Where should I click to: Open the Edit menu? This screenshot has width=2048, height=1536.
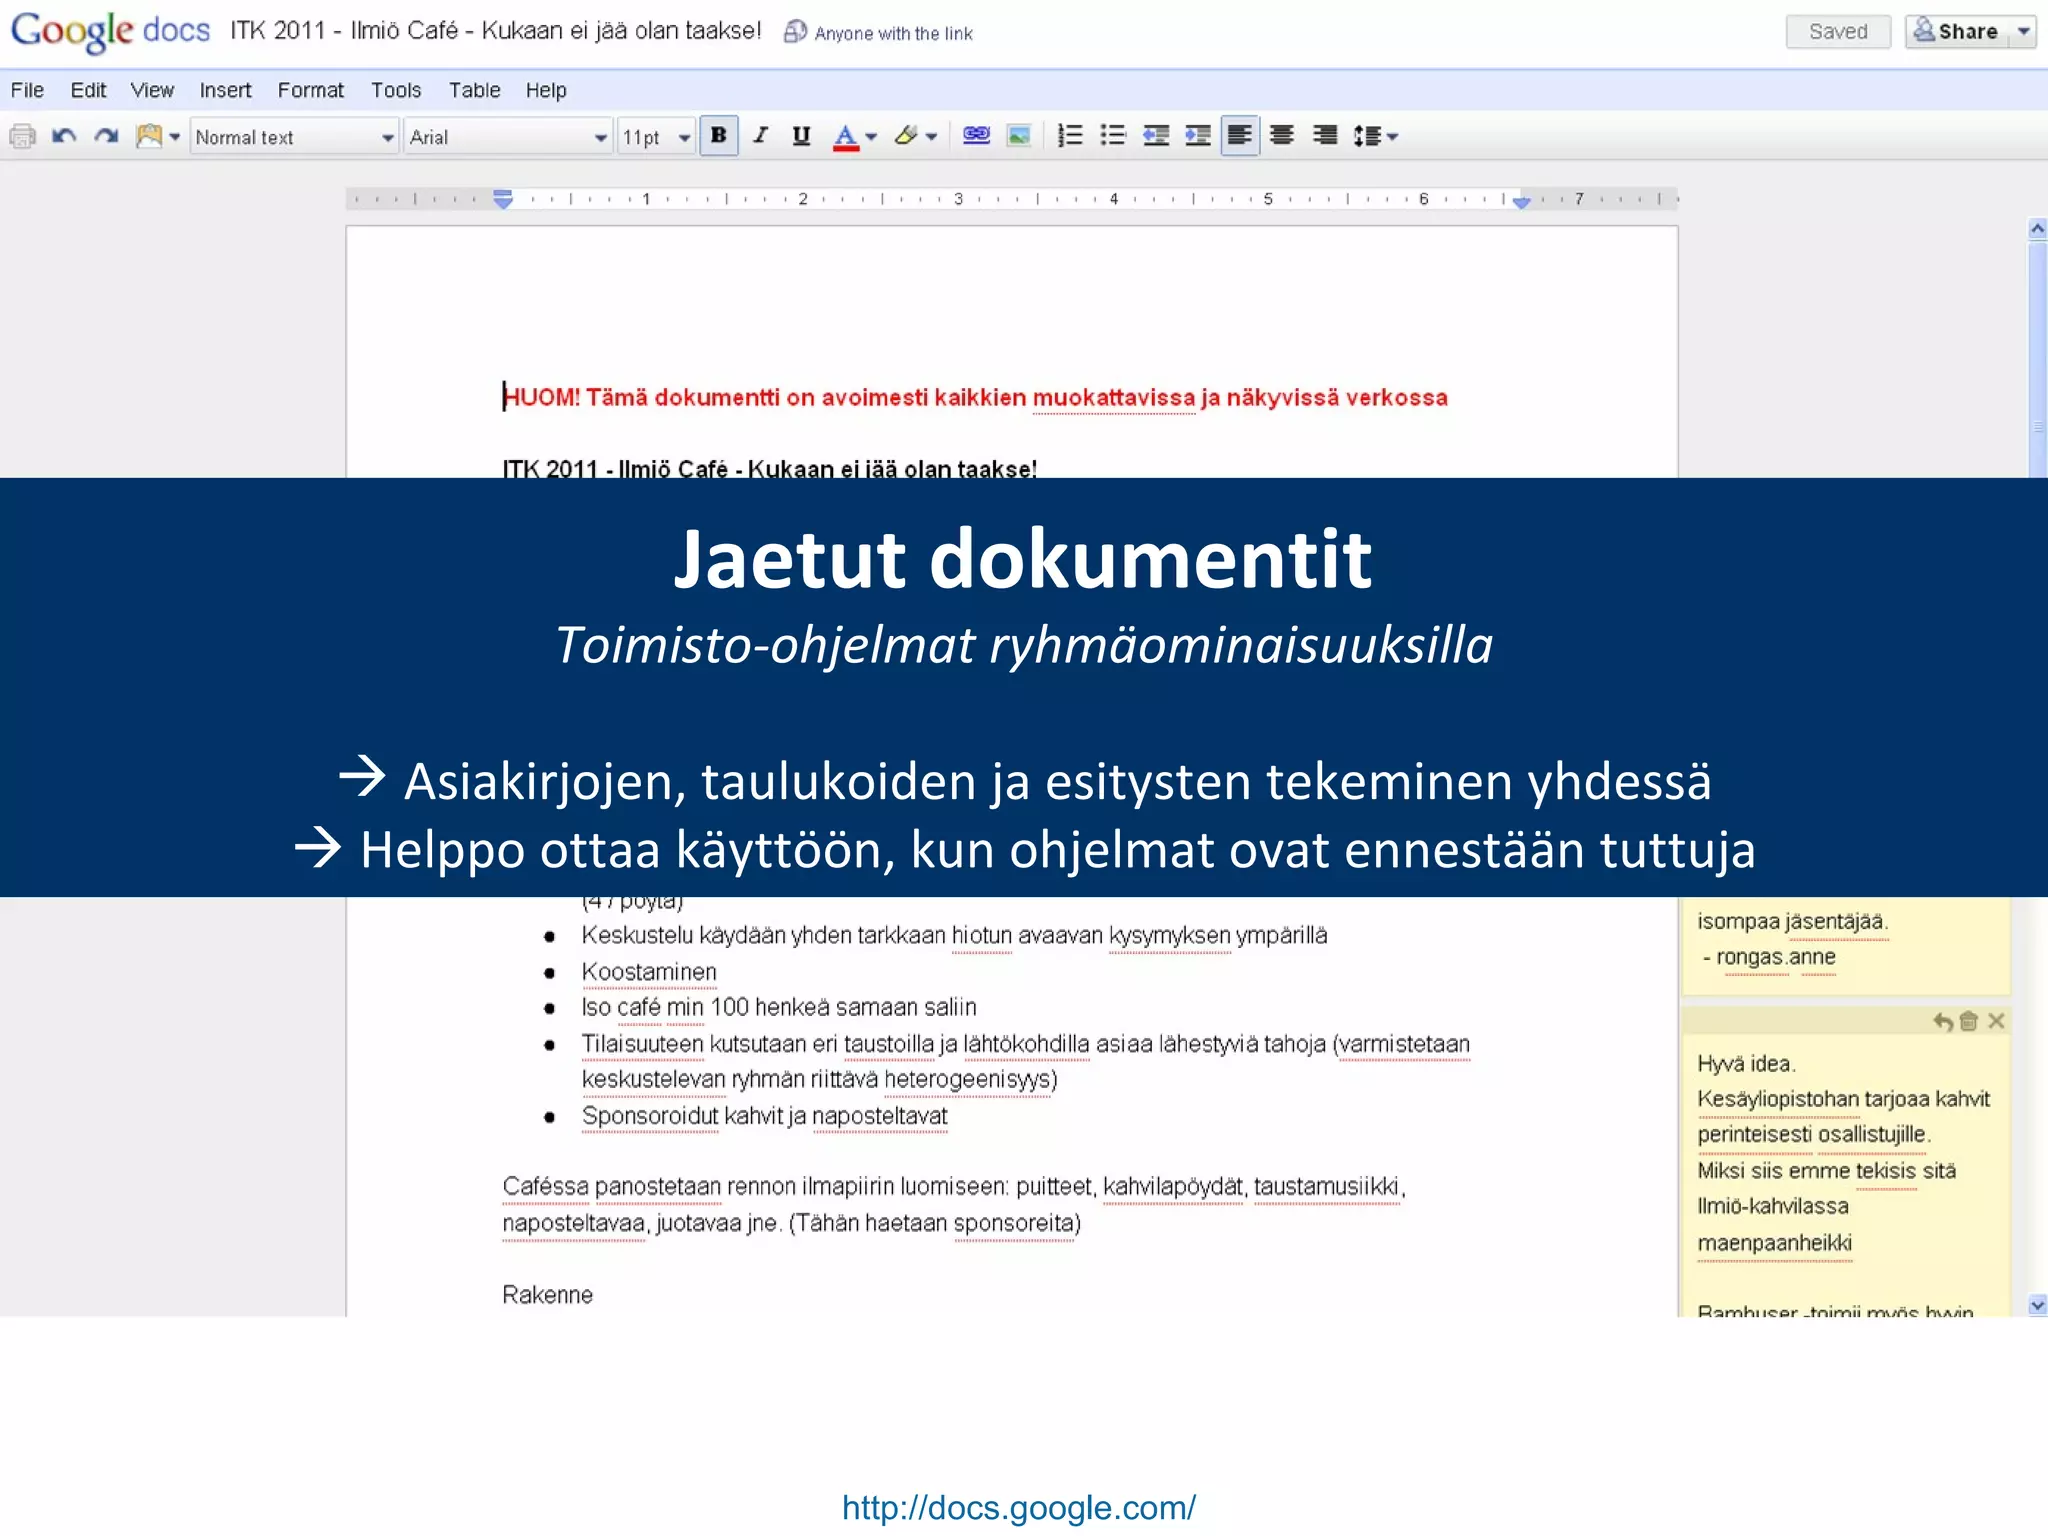tap(88, 90)
